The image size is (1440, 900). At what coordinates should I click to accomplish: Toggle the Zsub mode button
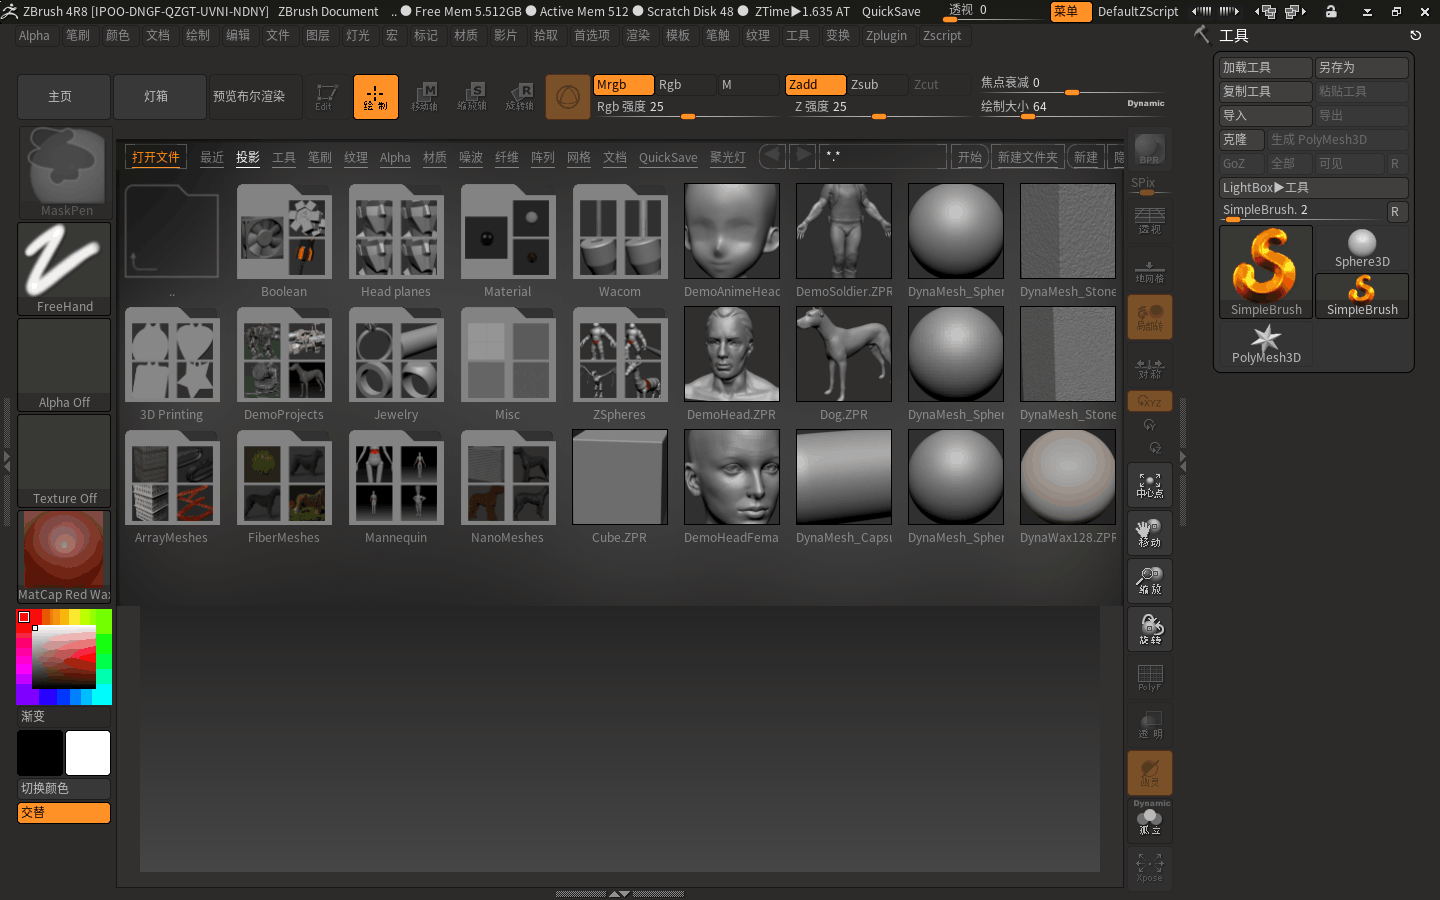click(877, 85)
